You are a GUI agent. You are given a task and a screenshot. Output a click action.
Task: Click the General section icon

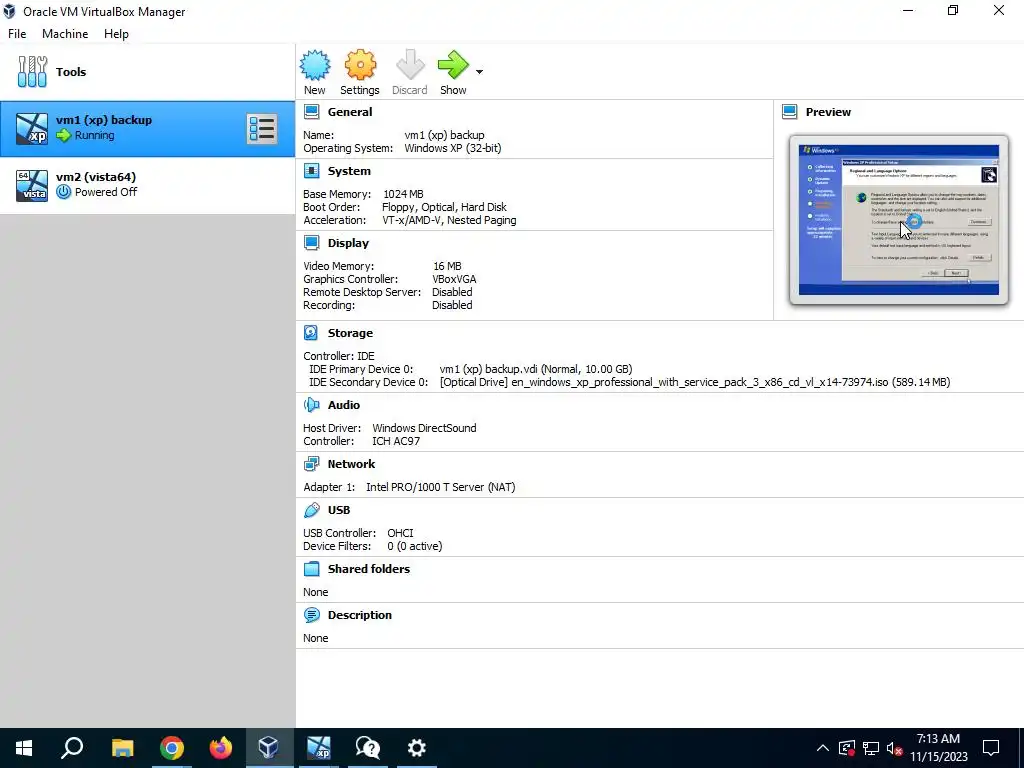312,112
